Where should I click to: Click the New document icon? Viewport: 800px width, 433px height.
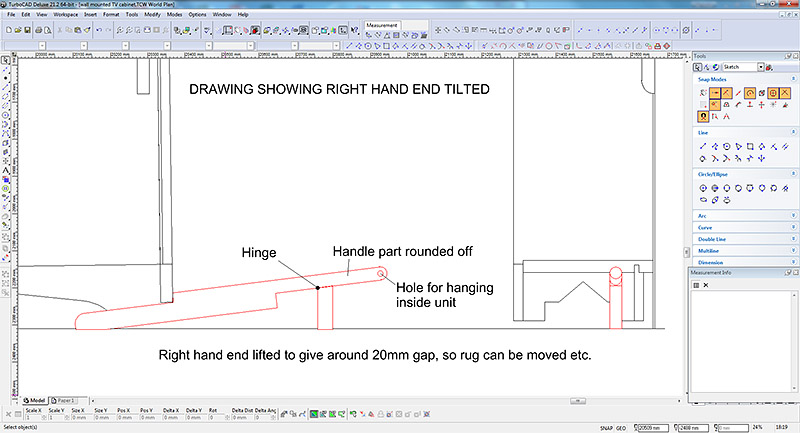(9, 30)
